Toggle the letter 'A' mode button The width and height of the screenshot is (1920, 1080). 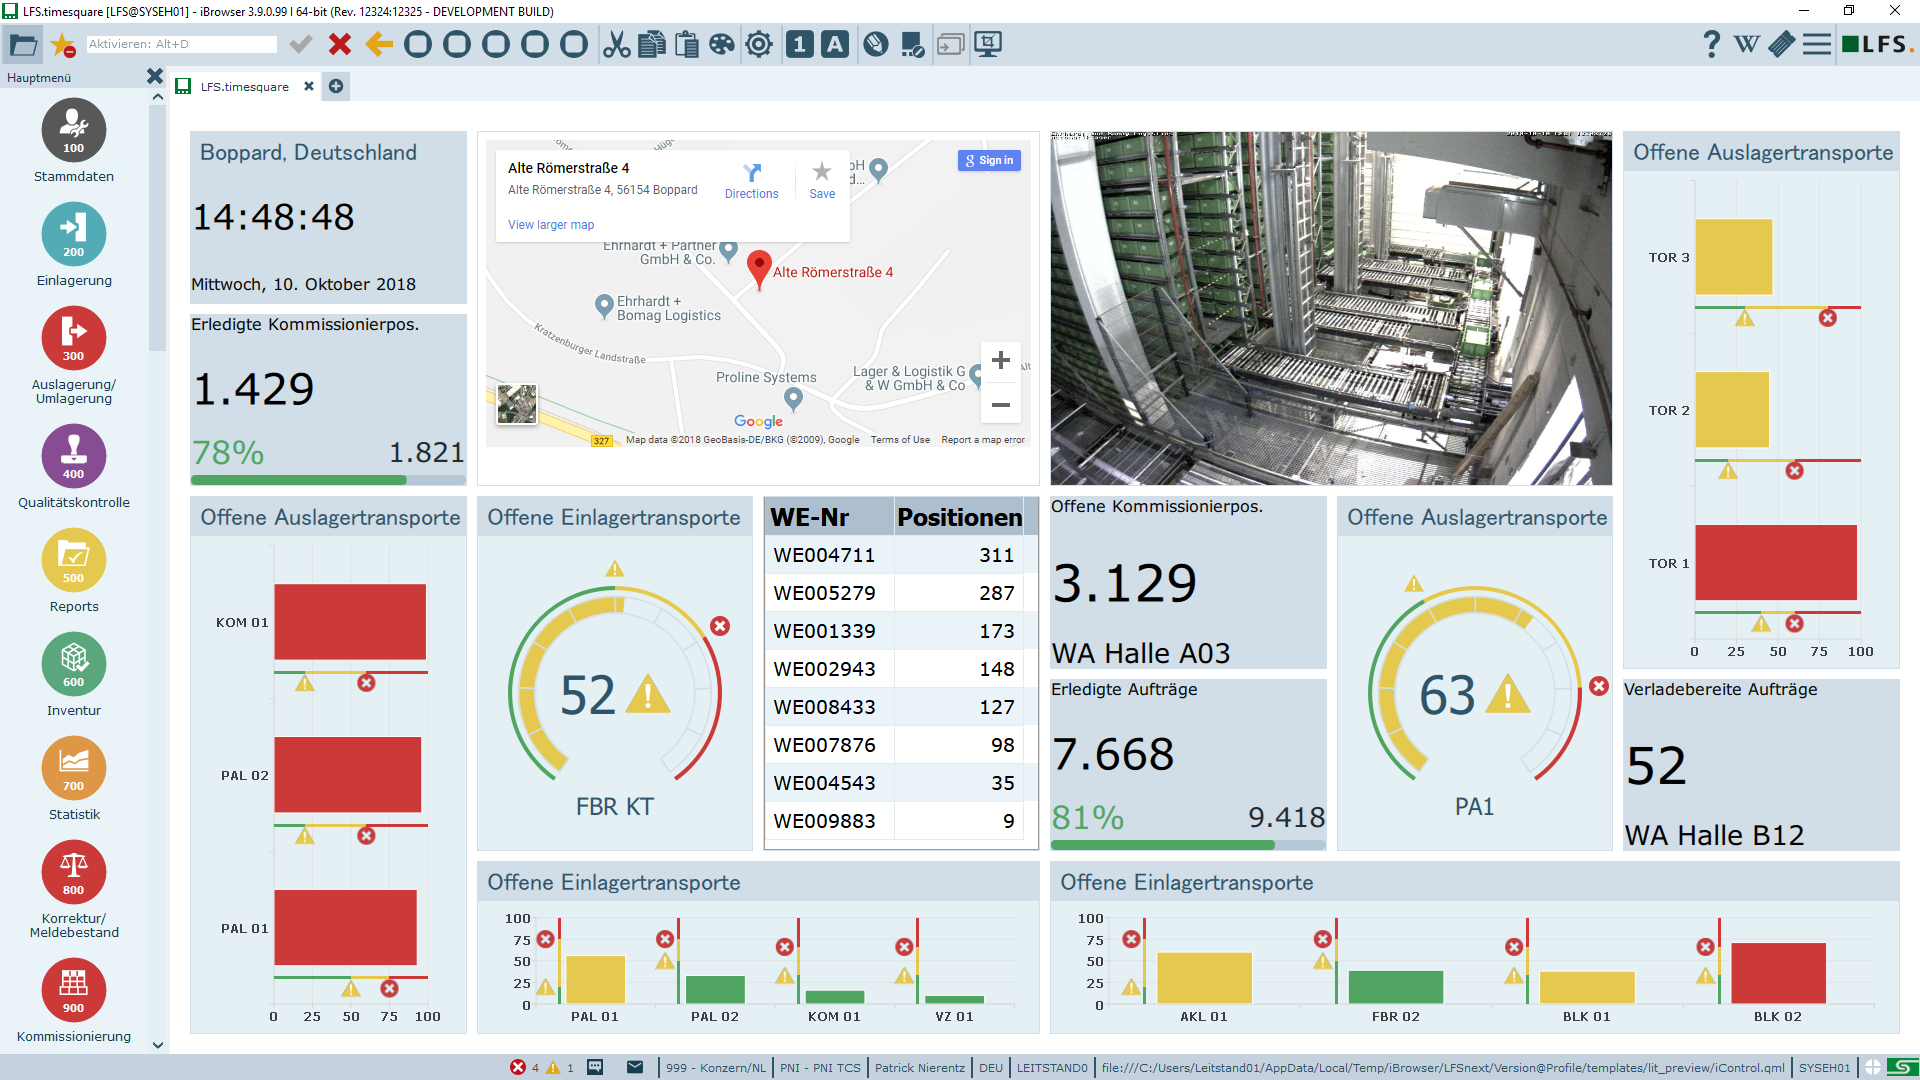point(835,44)
